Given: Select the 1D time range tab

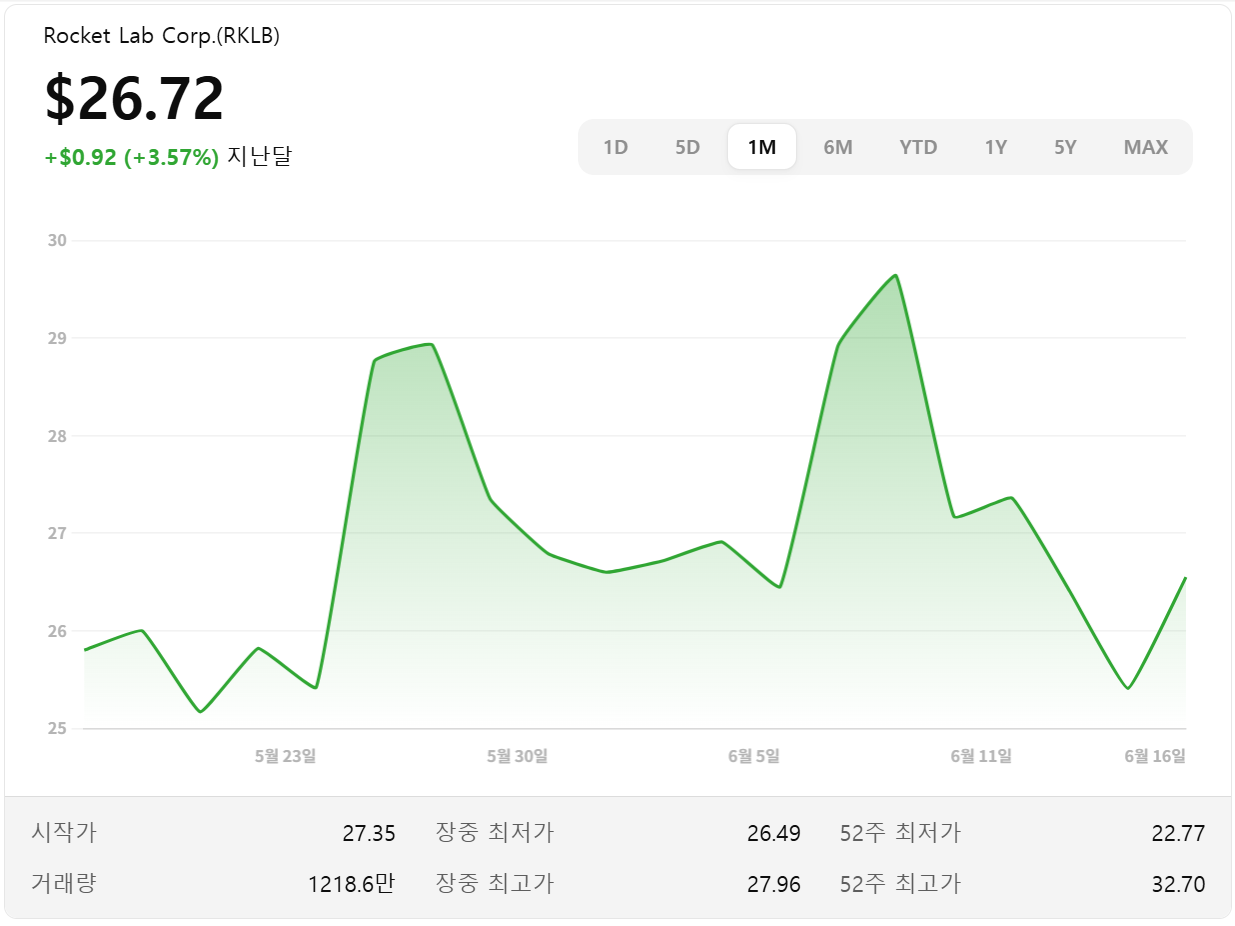Looking at the screenshot, I should [616, 146].
